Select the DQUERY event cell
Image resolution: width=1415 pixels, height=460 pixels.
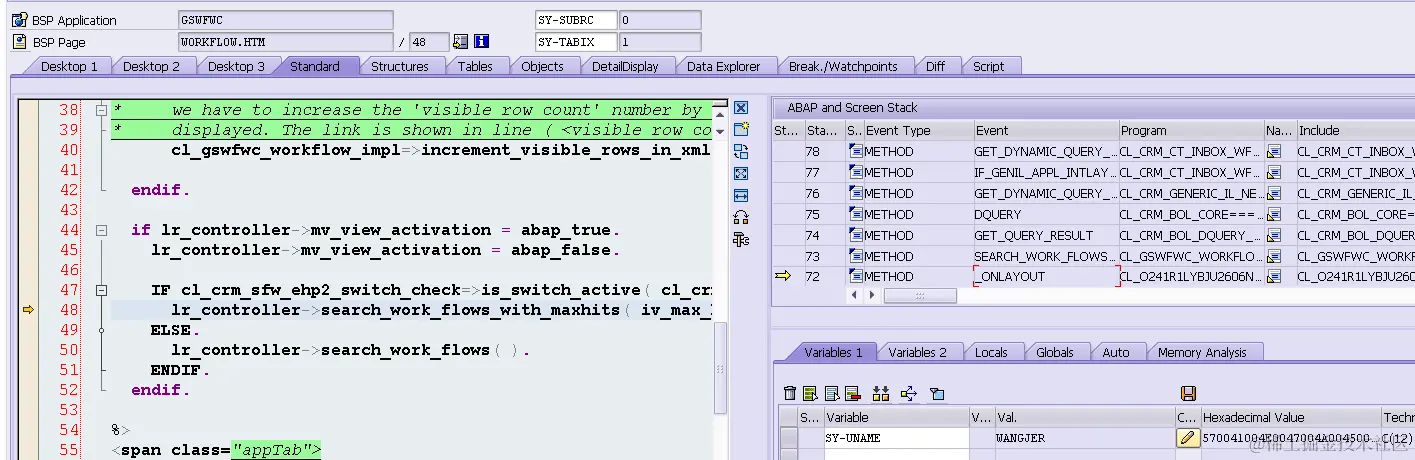[x=1046, y=214]
